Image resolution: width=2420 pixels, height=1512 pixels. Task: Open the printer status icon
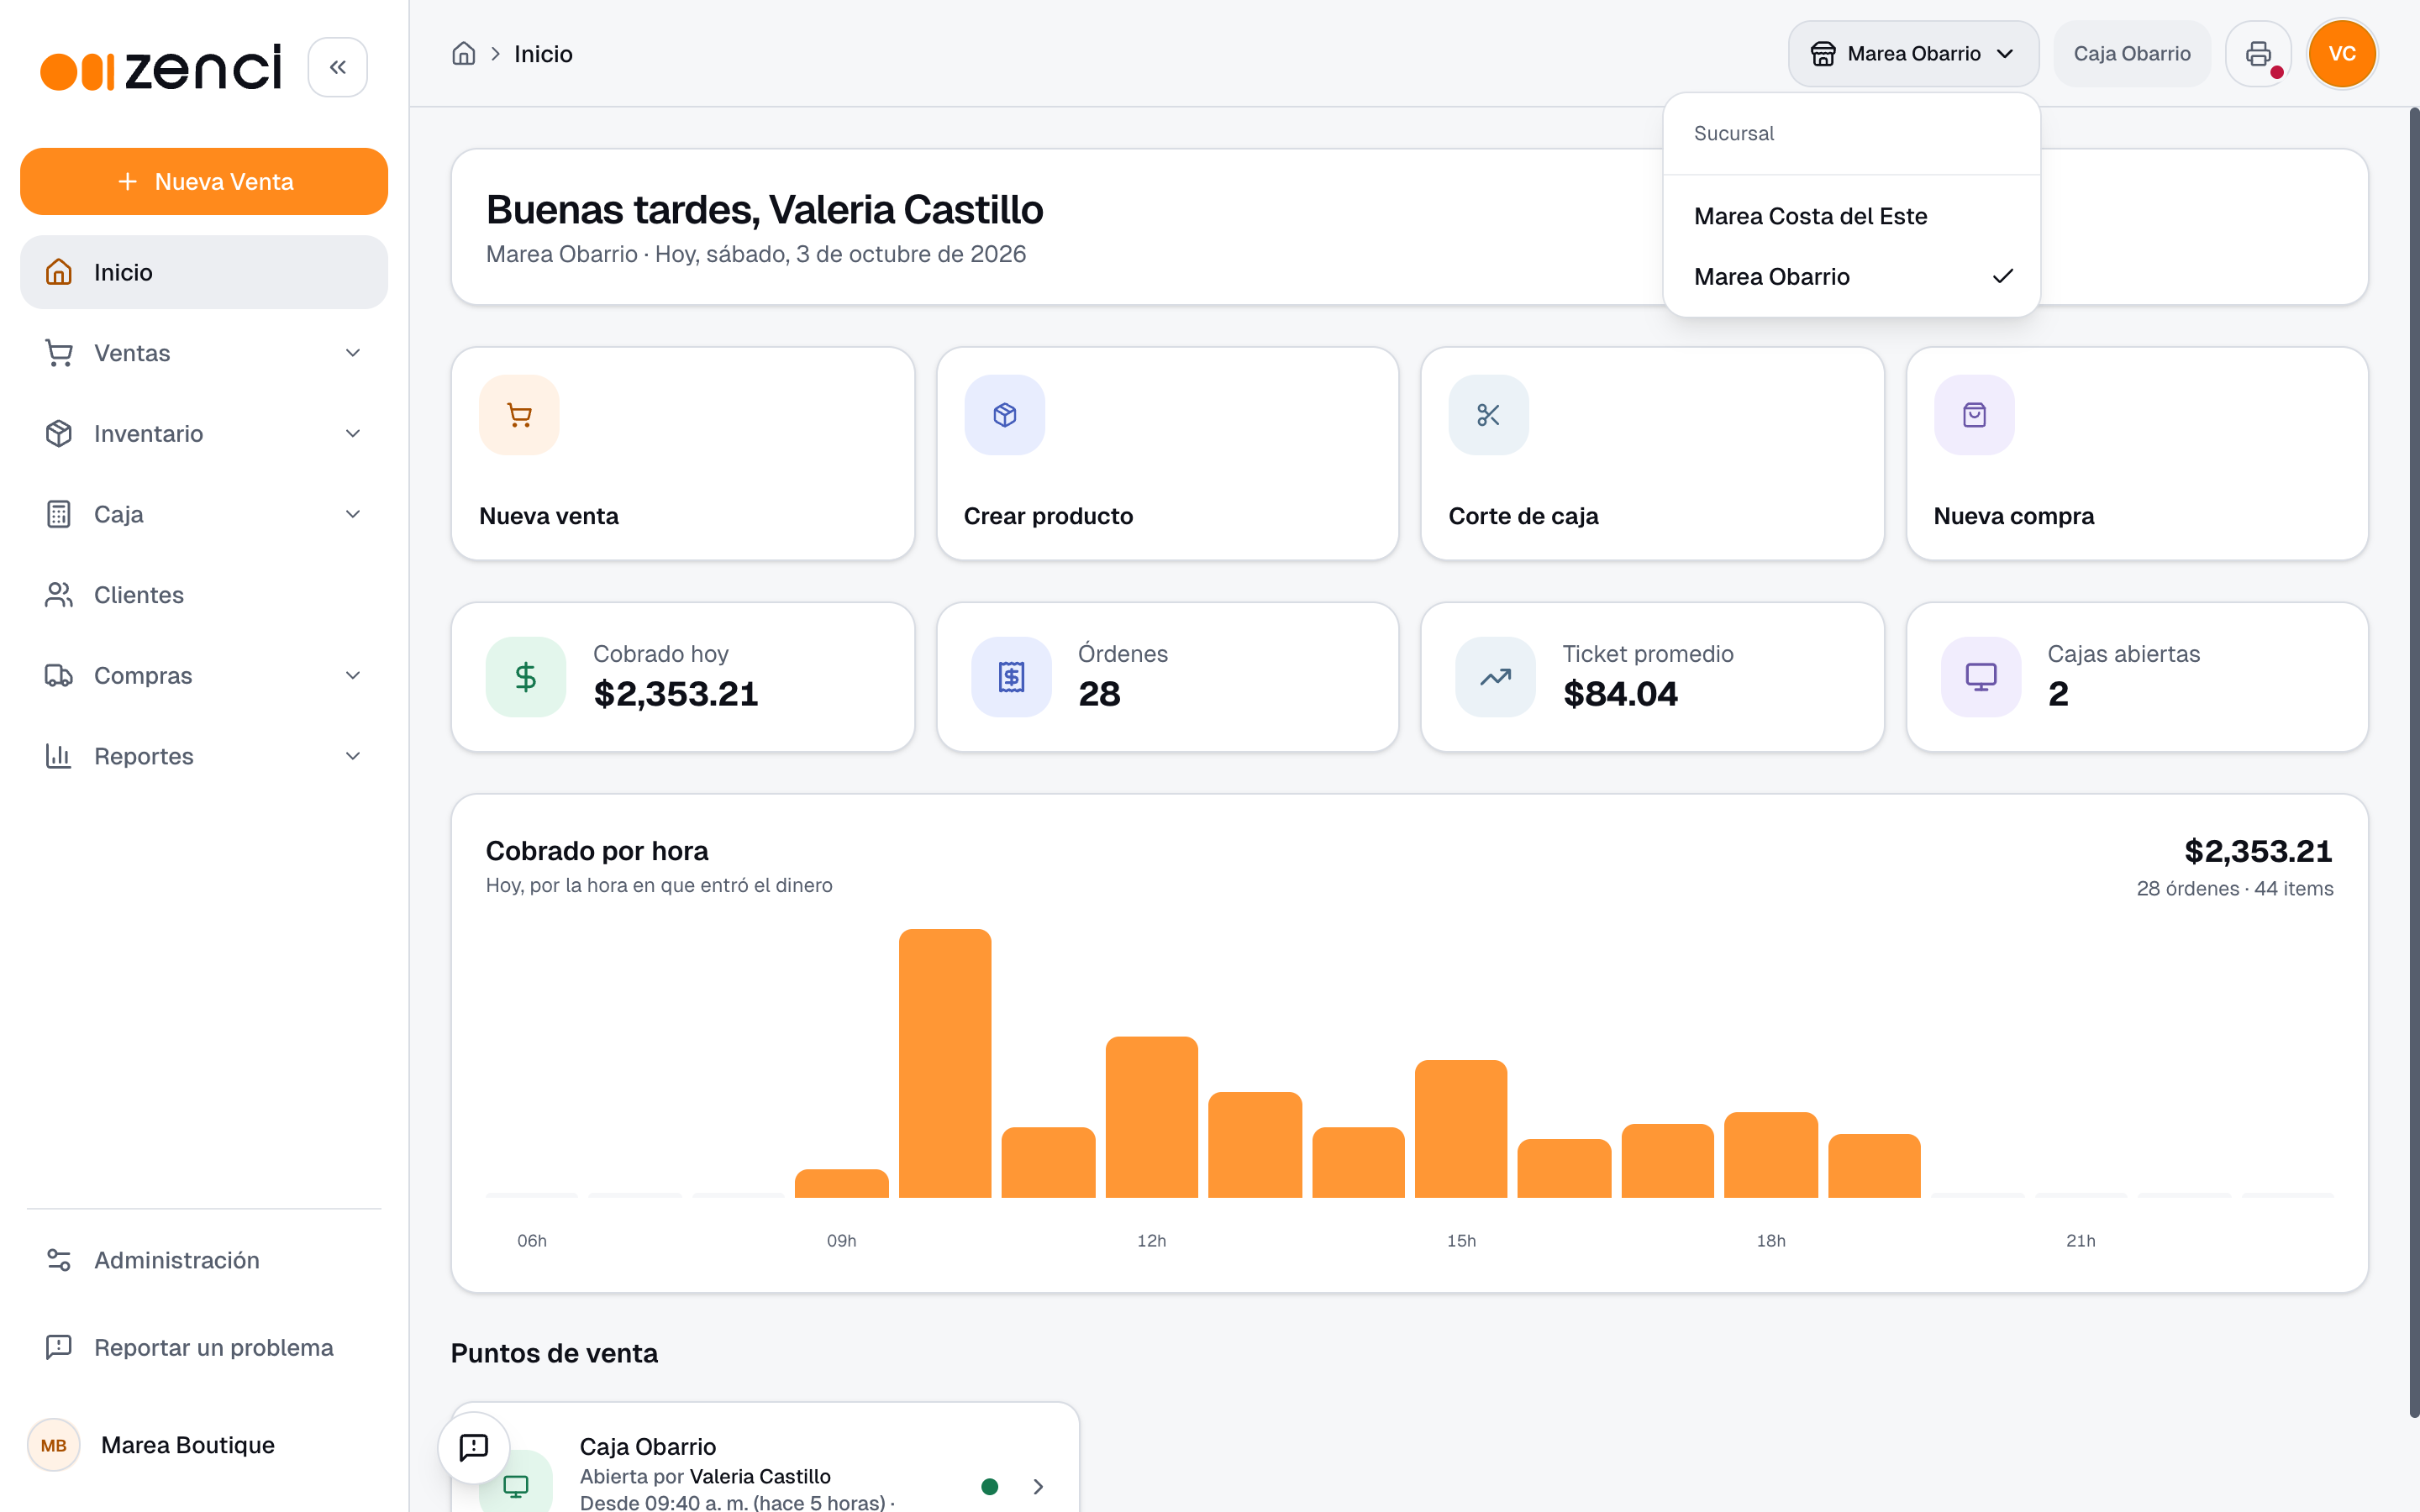coord(2258,54)
